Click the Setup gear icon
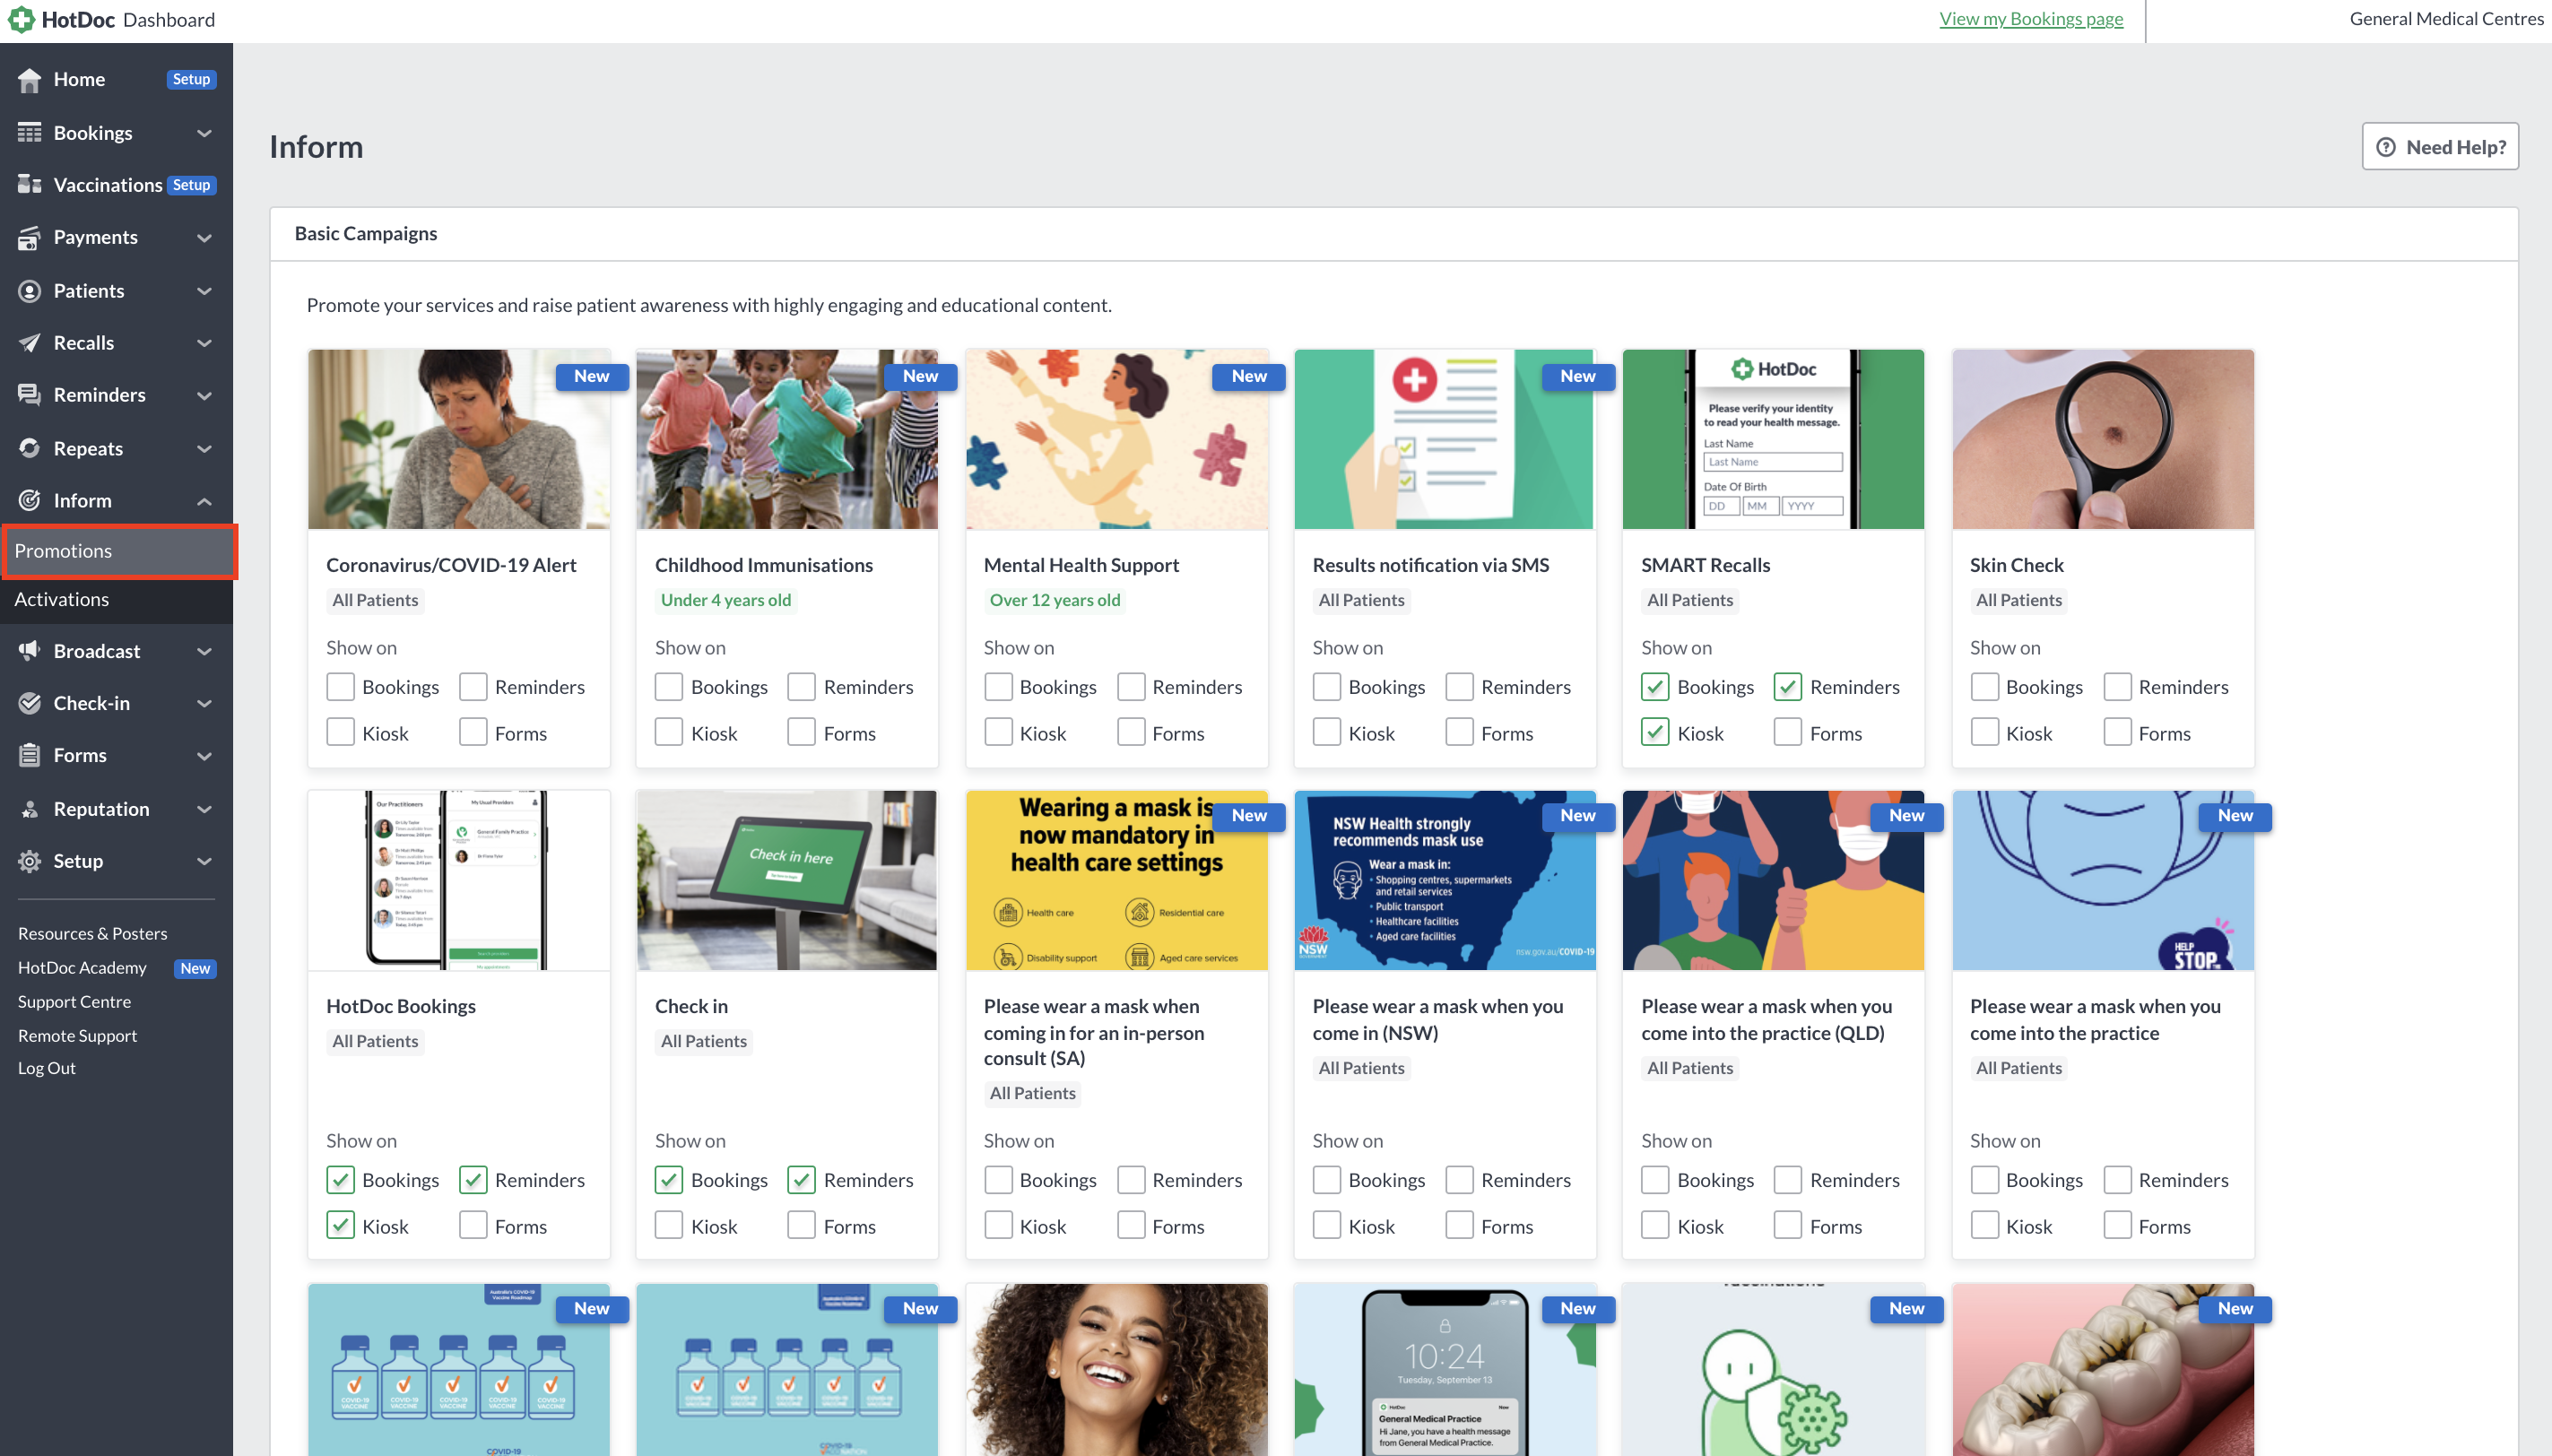This screenshot has width=2552, height=1456. pos(29,861)
